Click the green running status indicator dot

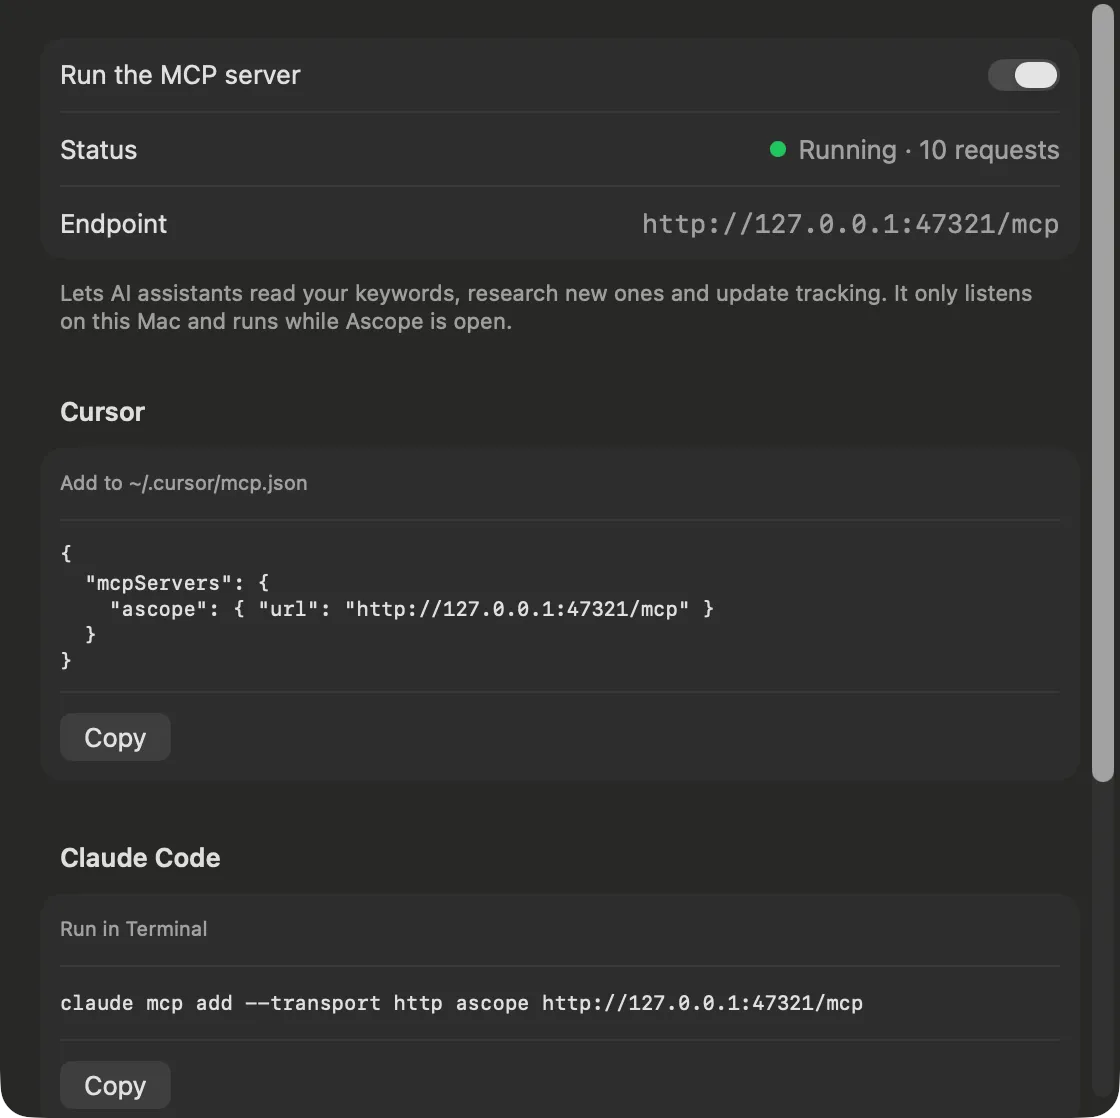[x=778, y=149]
